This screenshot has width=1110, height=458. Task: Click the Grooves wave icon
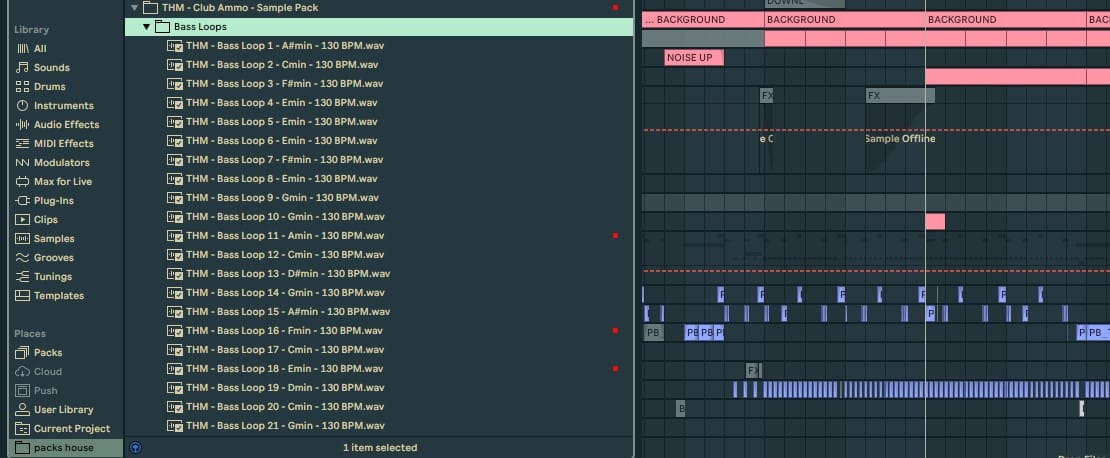(x=22, y=258)
